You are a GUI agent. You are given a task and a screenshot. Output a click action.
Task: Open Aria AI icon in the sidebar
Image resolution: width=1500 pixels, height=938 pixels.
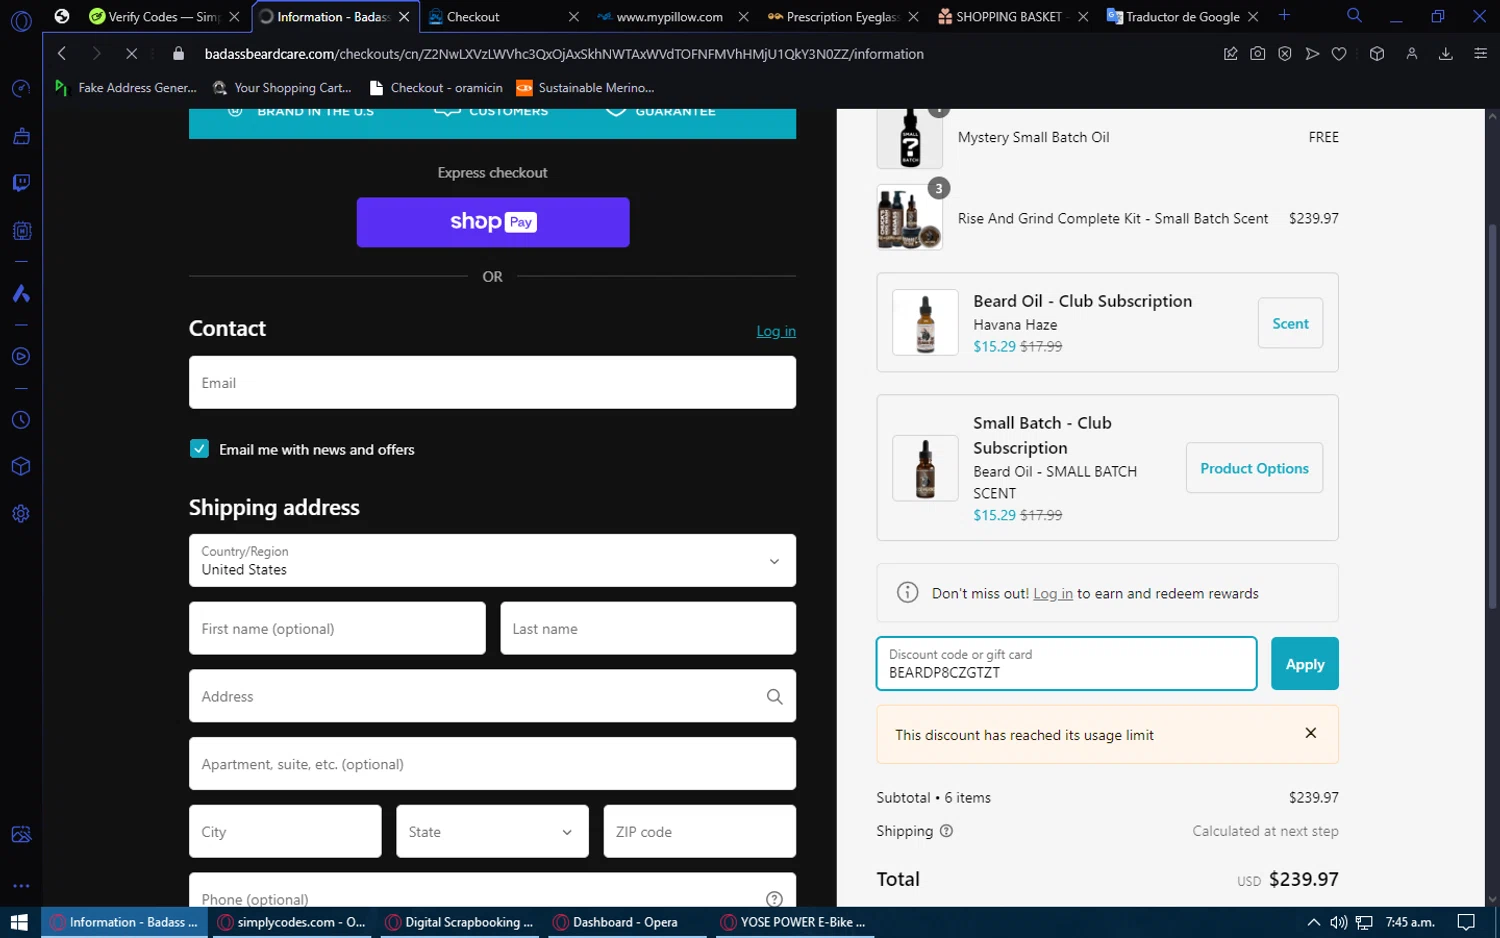(21, 293)
